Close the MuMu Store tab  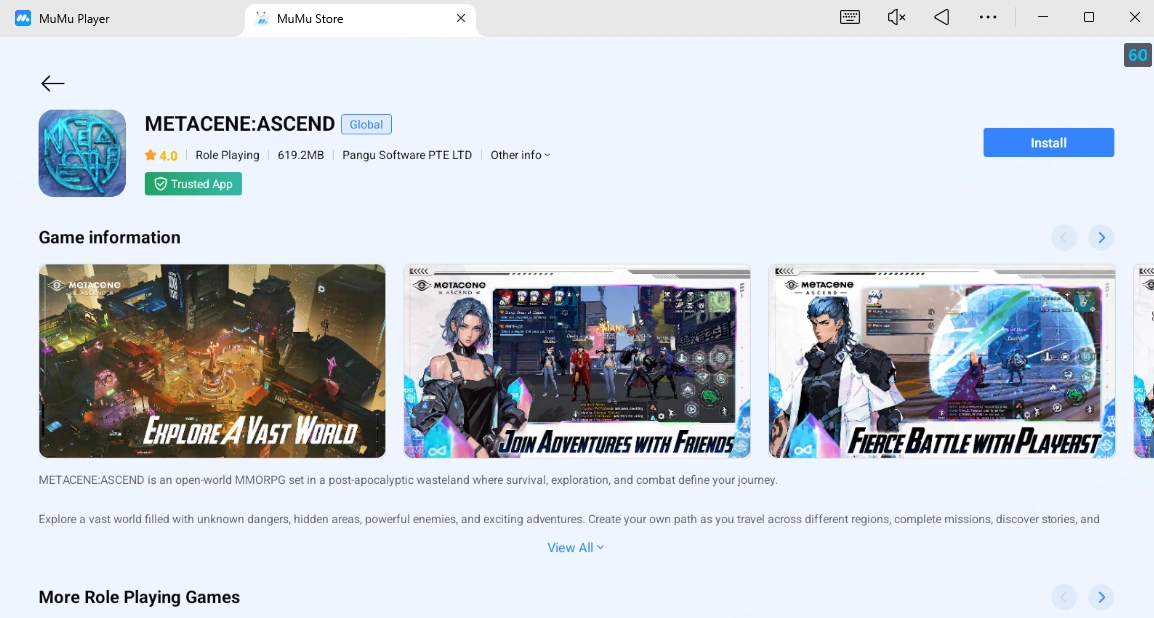click(461, 18)
